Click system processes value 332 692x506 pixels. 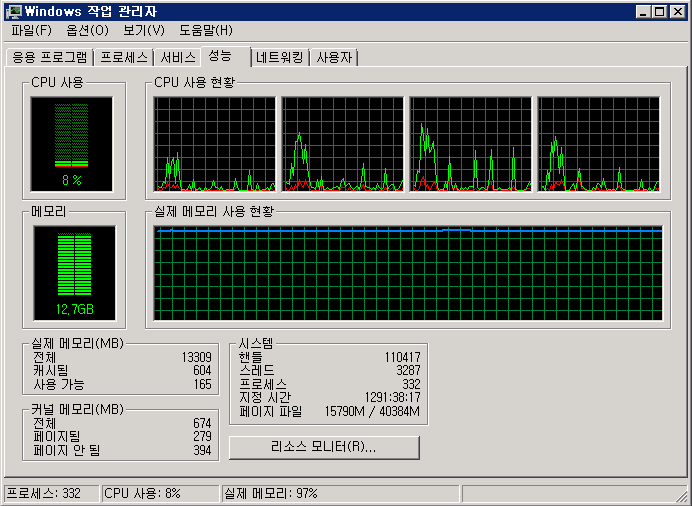point(411,384)
